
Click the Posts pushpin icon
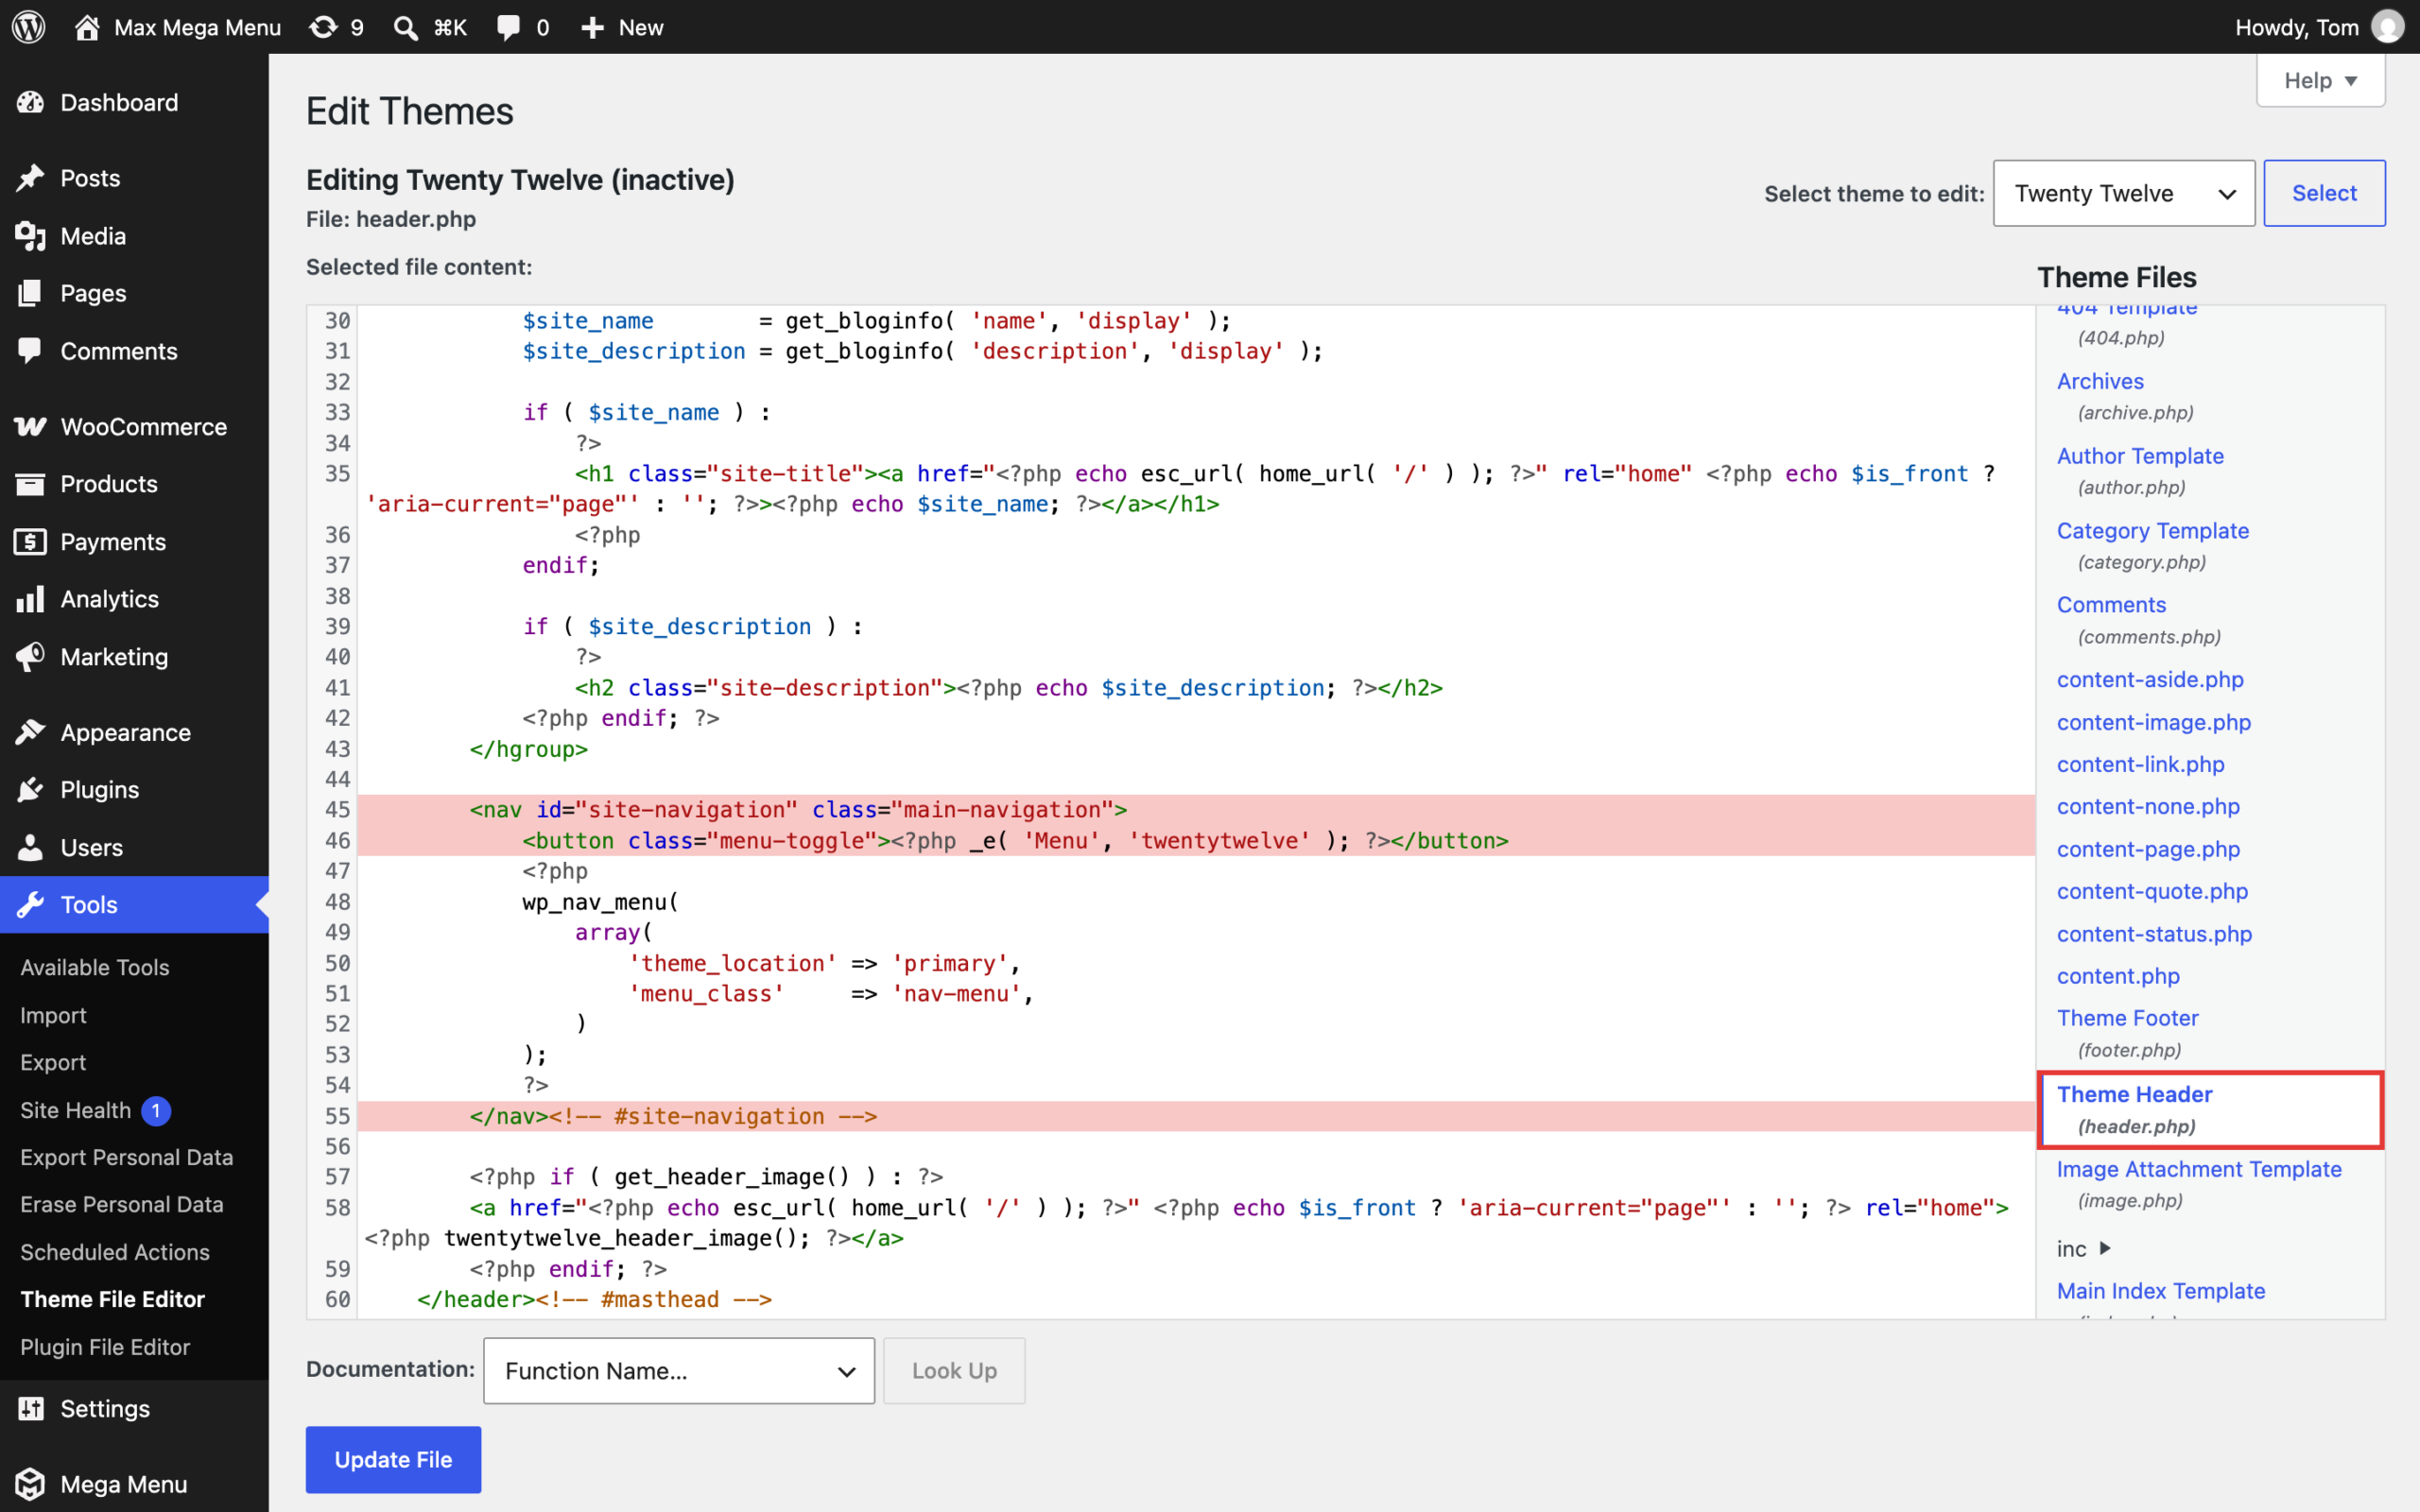point(30,178)
